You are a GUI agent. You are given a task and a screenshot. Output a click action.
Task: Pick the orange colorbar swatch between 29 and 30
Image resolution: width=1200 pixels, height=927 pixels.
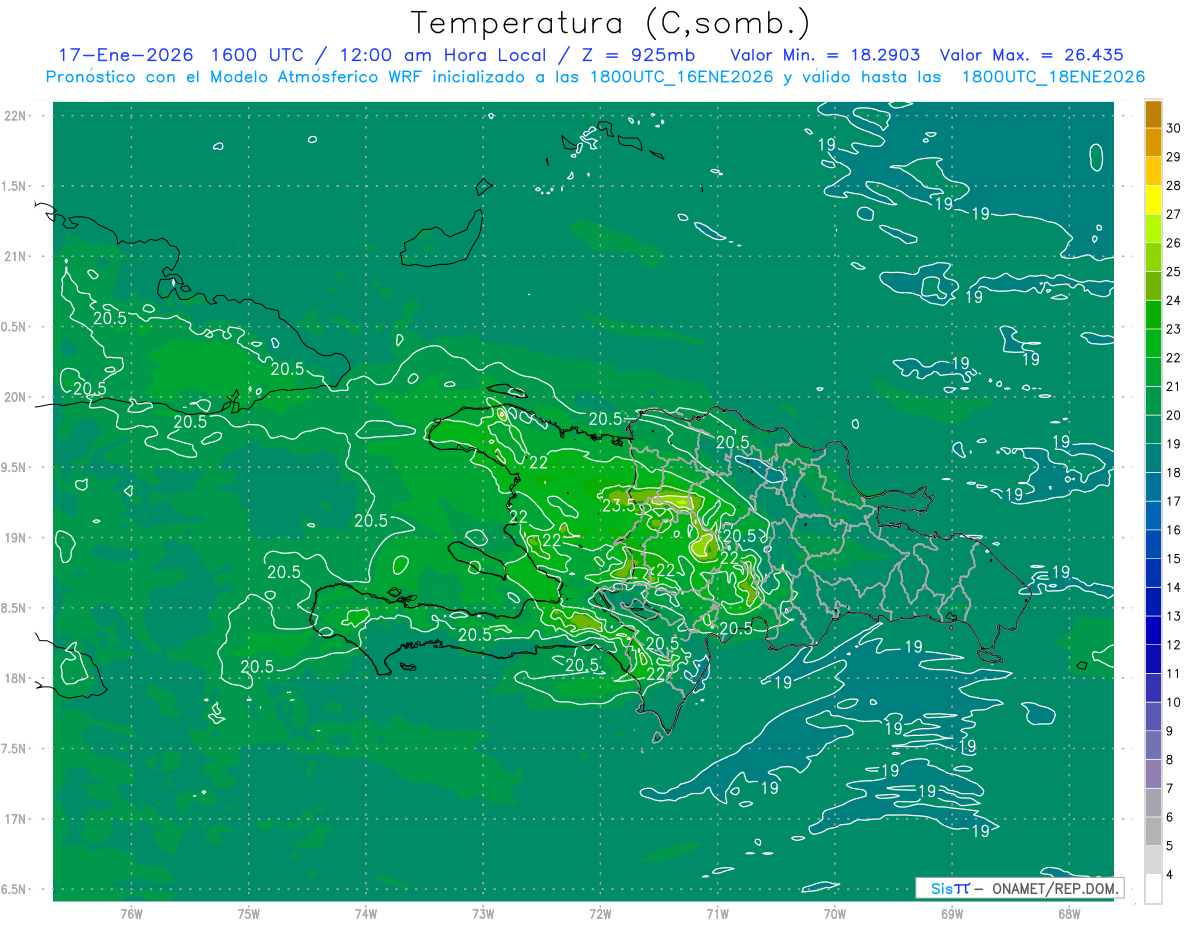pos(1153,143)
